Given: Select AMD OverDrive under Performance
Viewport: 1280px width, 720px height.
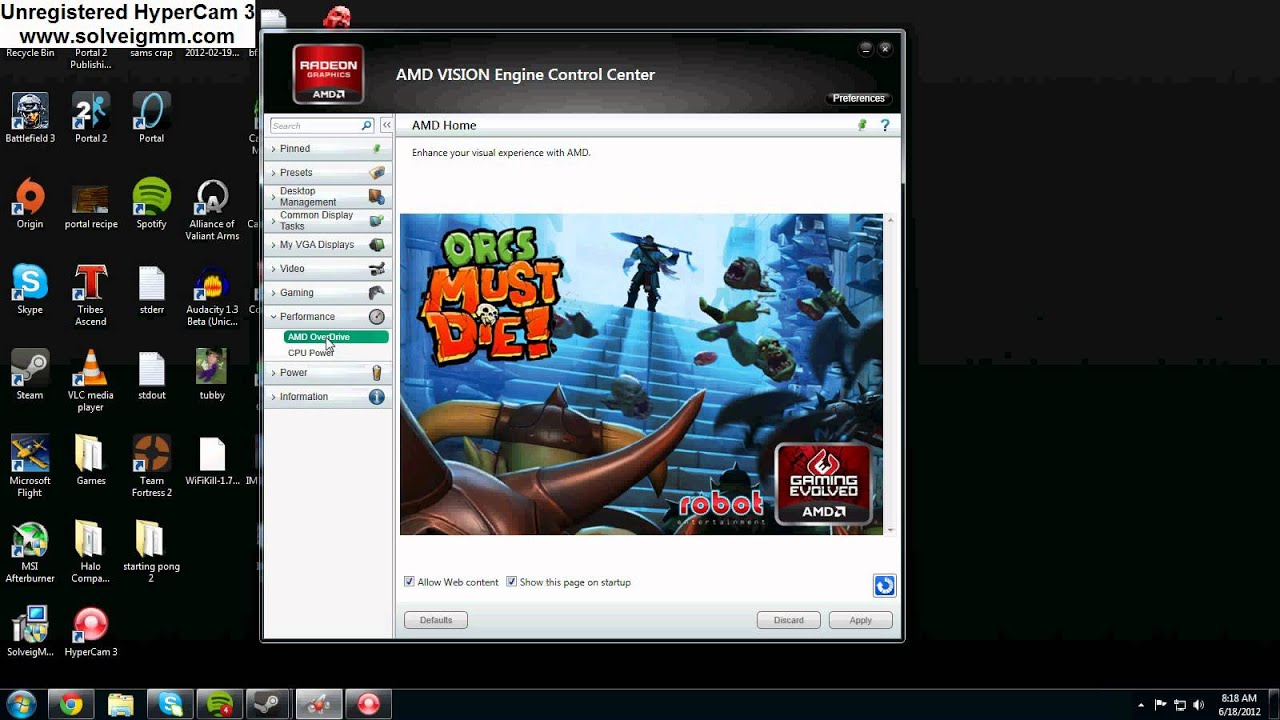Looking at the screenshot, I should point(336,337).
